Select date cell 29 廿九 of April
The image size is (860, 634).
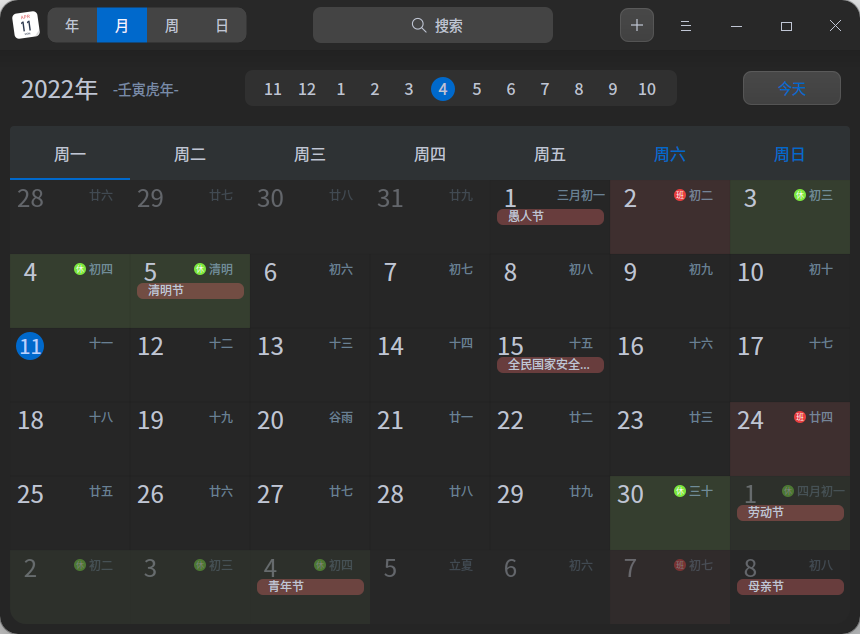[x=550, y=513]
